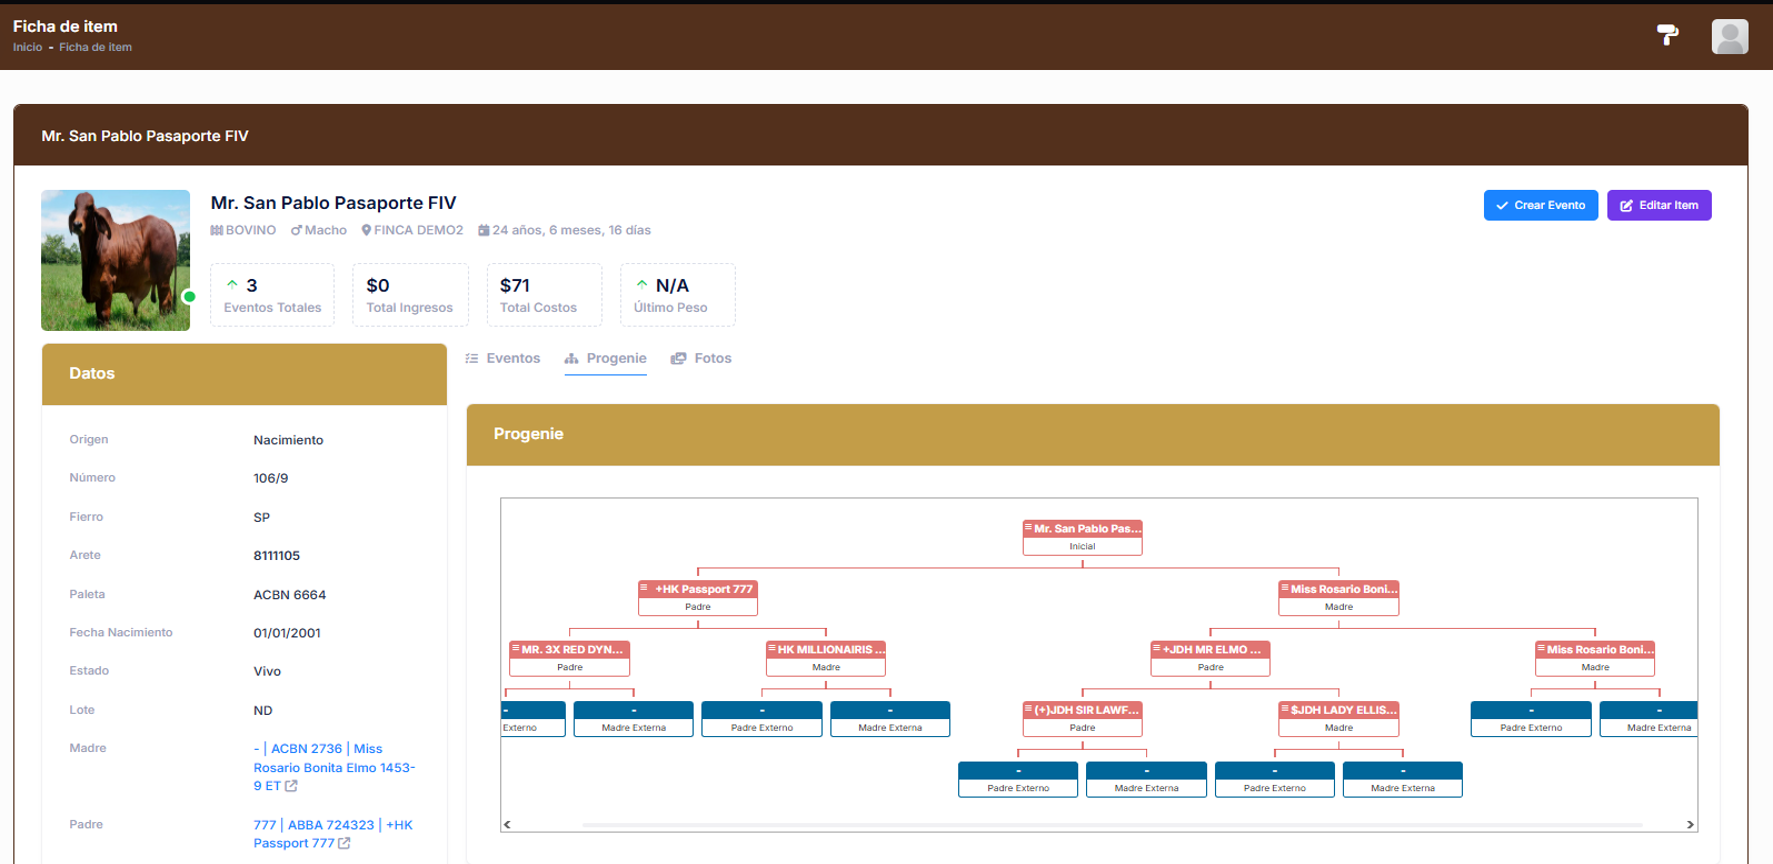This screenshot has width=1773, height=864.
Task: Click the paint roller theme icon
Action: pyautogui.click(x=1667, y=35)
